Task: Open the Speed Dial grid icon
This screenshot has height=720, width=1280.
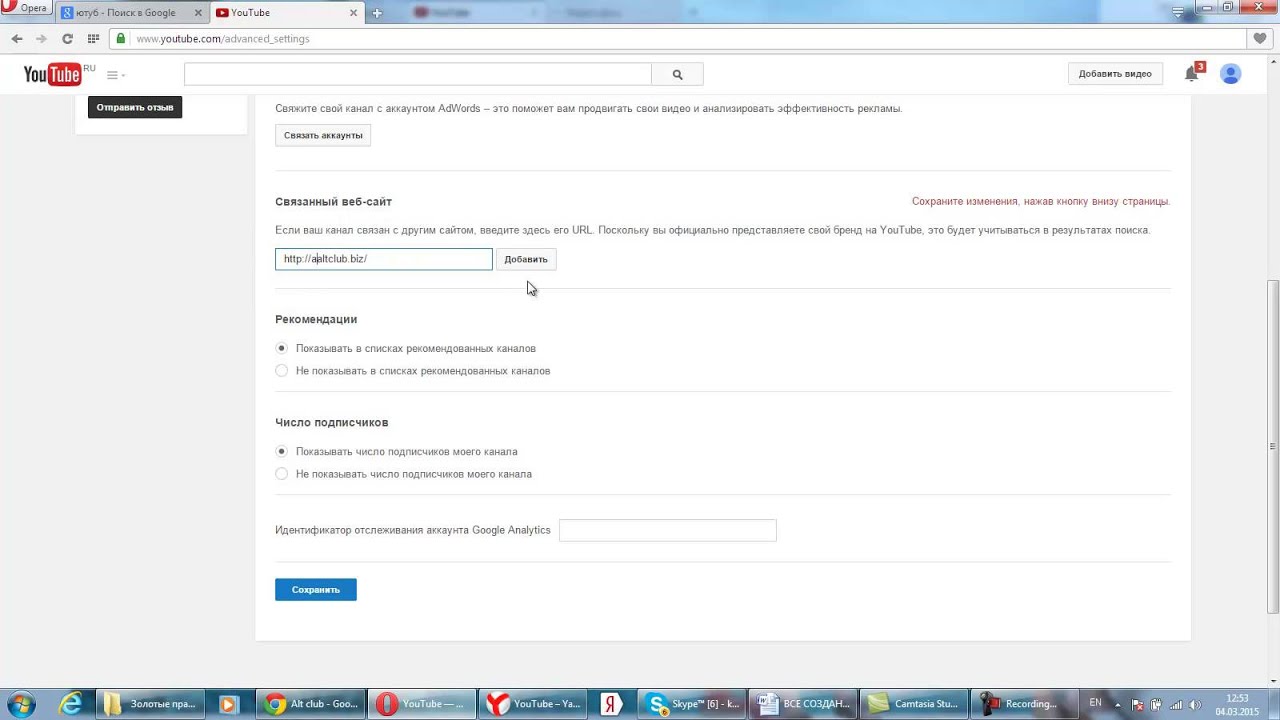Action: 93,39
